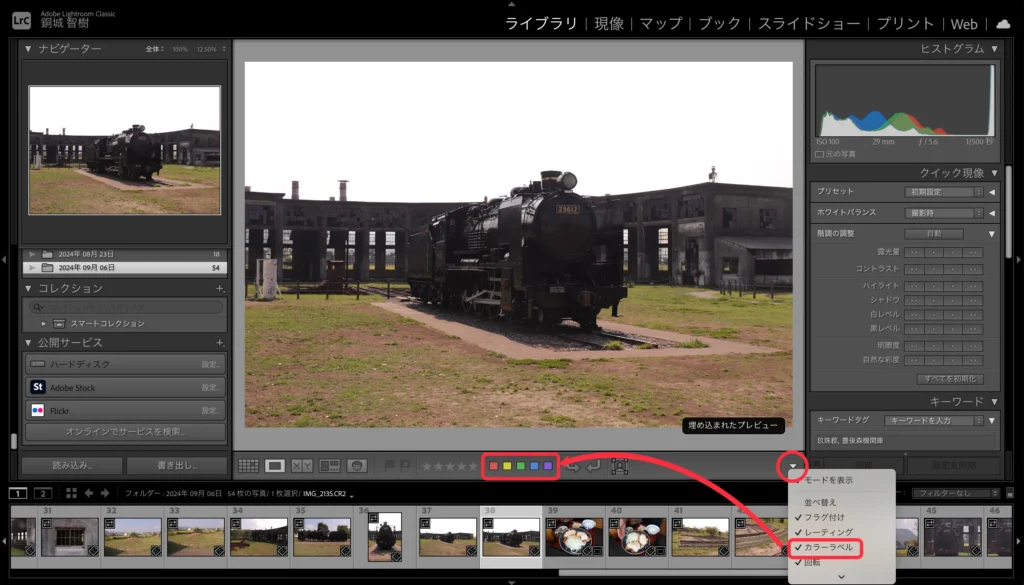
Task: Select the Loupe view icon
Action: coord(275,466)
